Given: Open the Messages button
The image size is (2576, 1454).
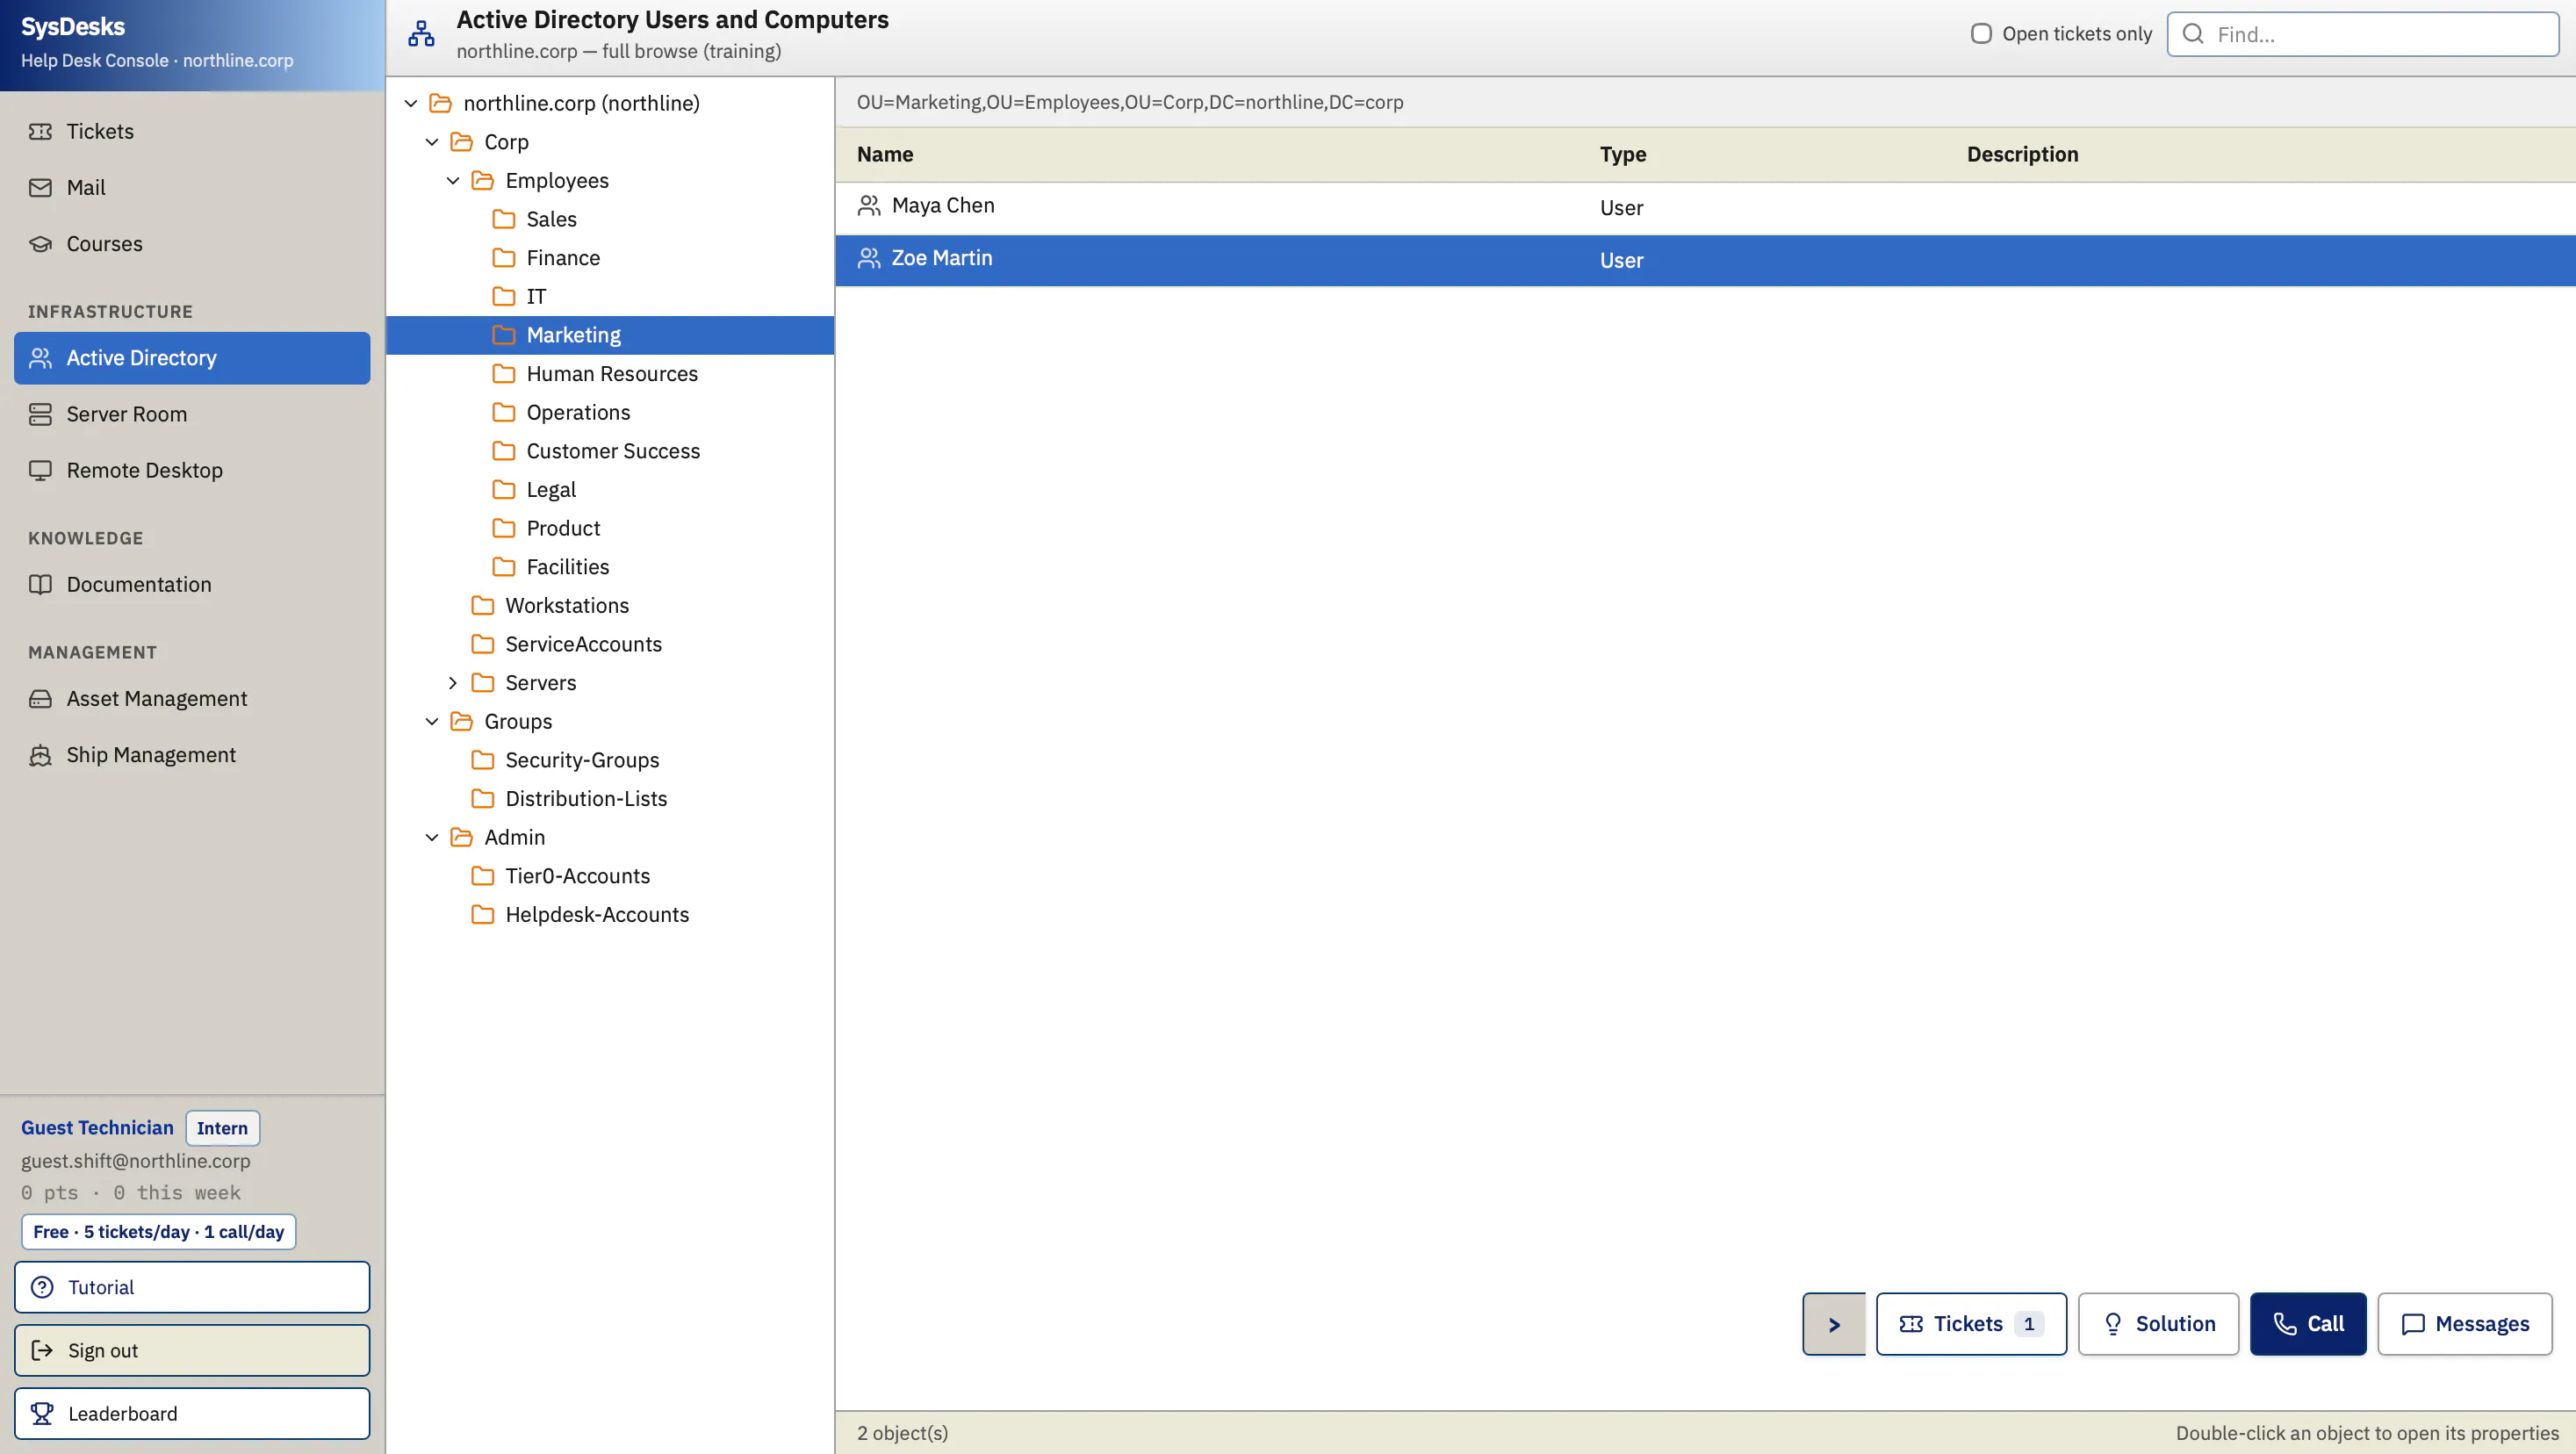Looking at the screenshot, I should pyautogui.click(x=2464, y=1324).
